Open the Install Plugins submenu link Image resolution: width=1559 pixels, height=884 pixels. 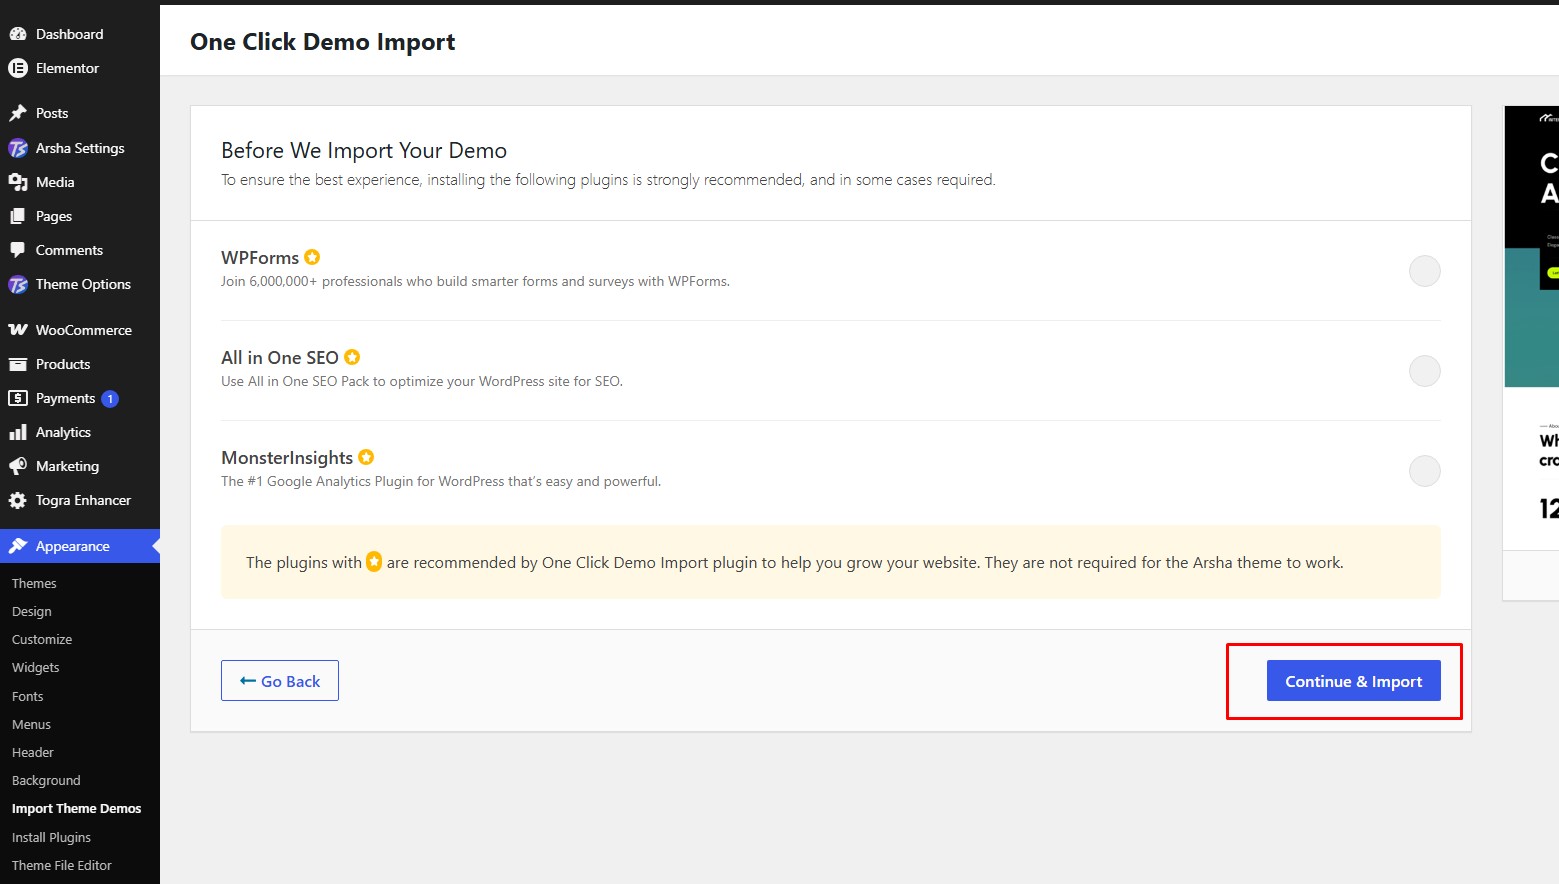pyautogui.click(x=51, y=837)
